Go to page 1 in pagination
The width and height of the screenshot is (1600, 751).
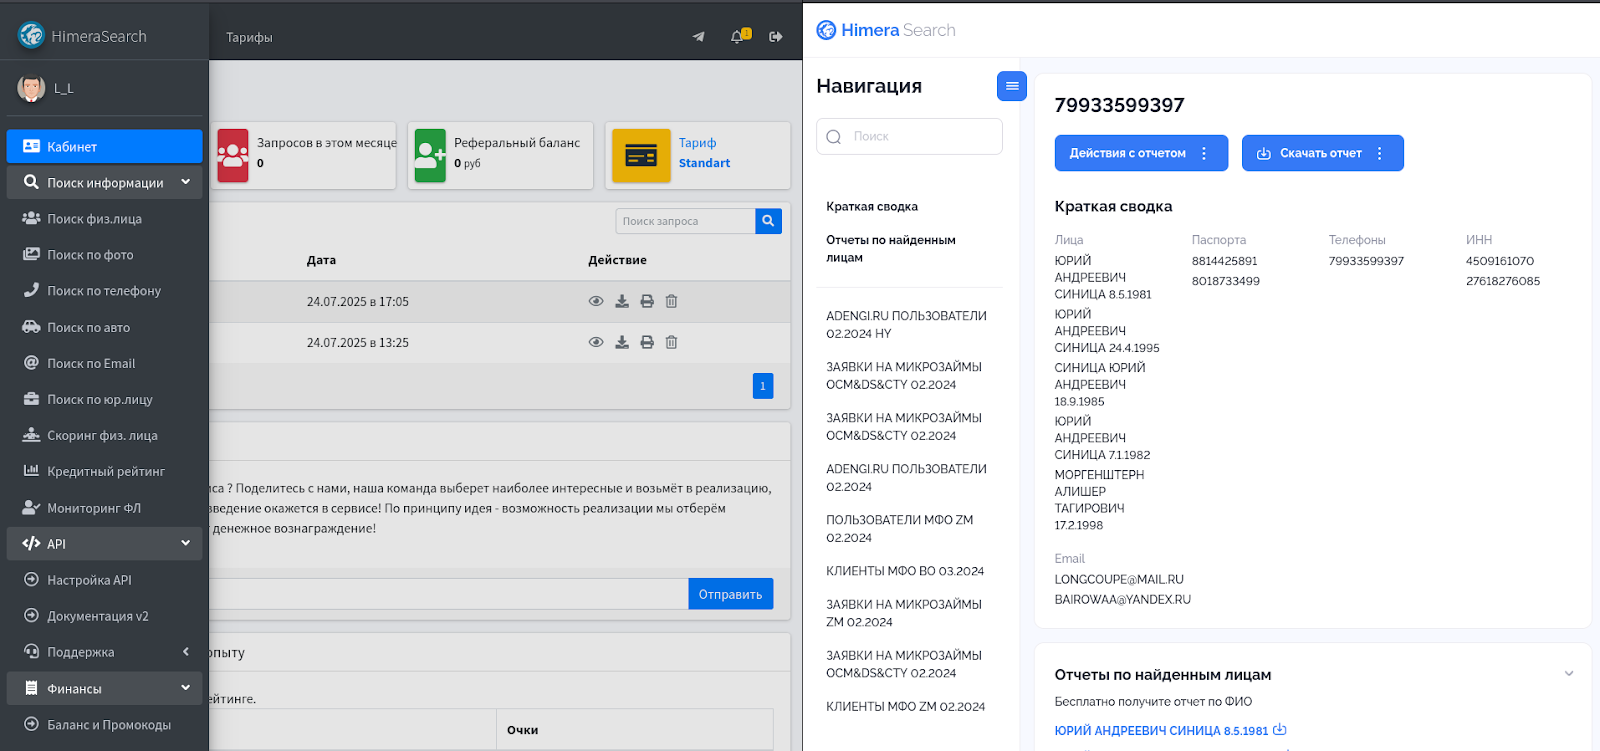coord(762,386)
